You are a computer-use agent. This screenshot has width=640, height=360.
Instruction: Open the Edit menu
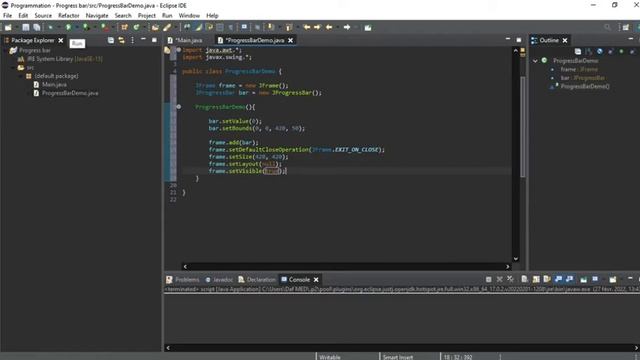(23, 16)
